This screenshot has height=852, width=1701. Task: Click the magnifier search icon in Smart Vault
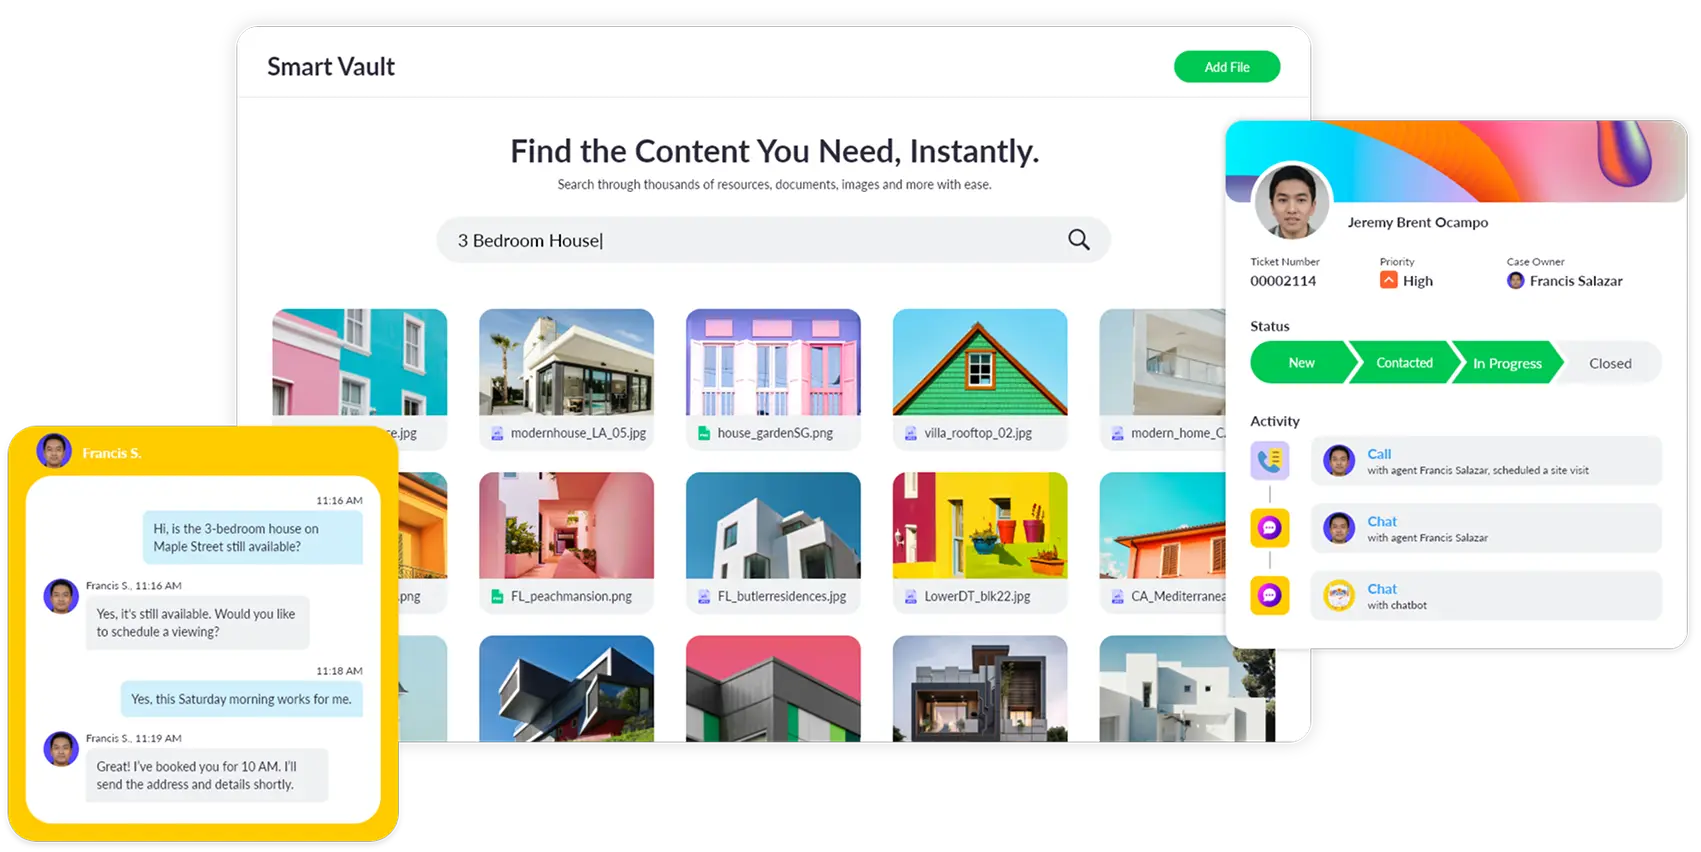coord(1078,240)
